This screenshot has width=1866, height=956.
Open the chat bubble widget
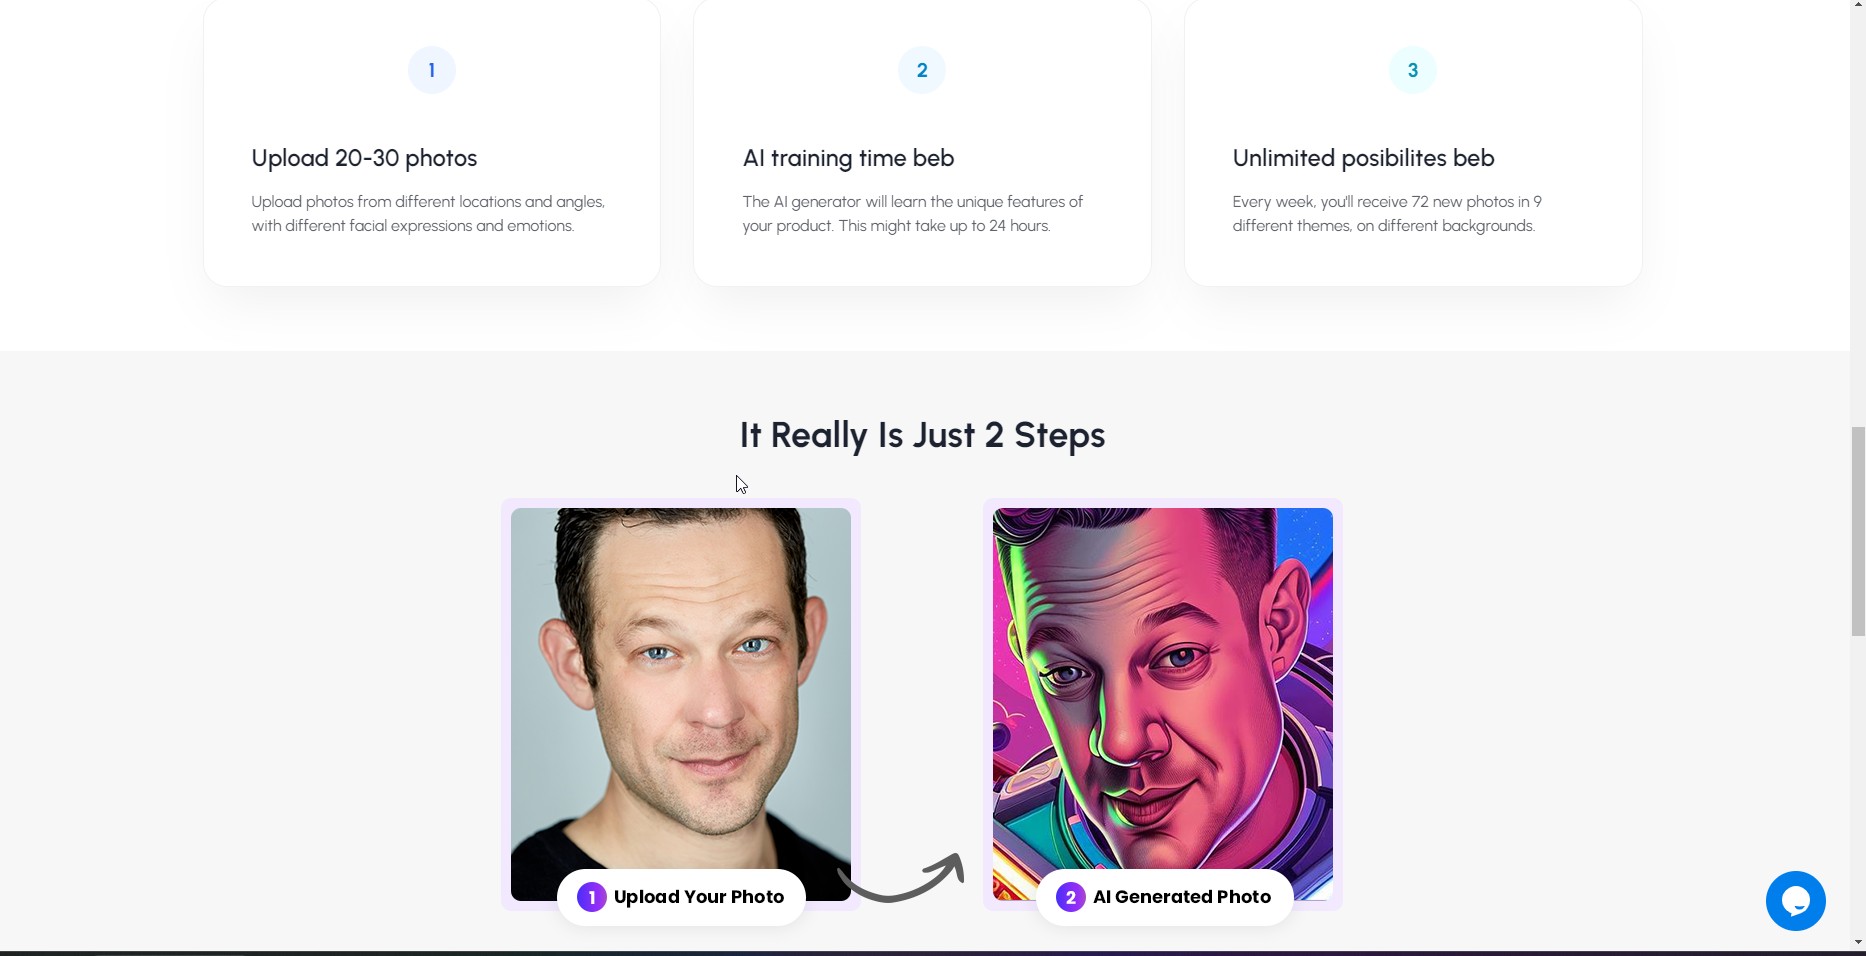pos(1796,901)
